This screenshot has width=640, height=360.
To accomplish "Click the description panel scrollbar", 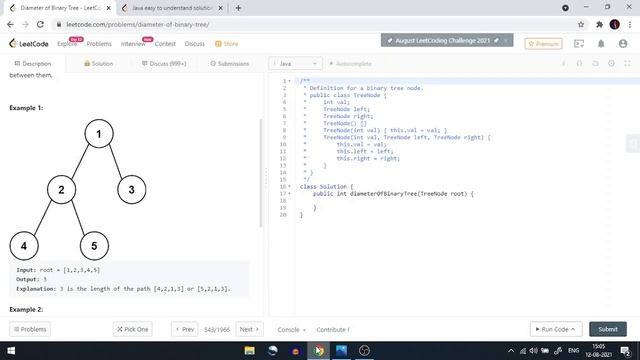I will click(x=260, y=173).
